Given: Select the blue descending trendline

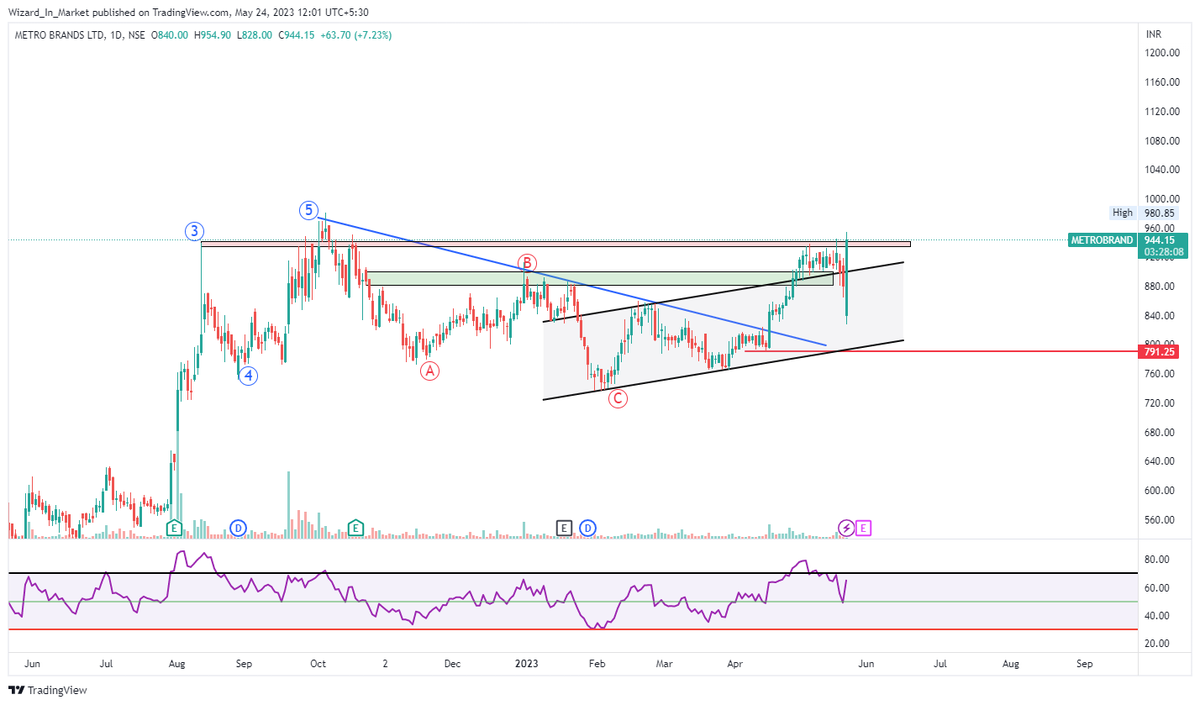Looking at the screenshot, I should pyautogui.click(x=572, y=282).
